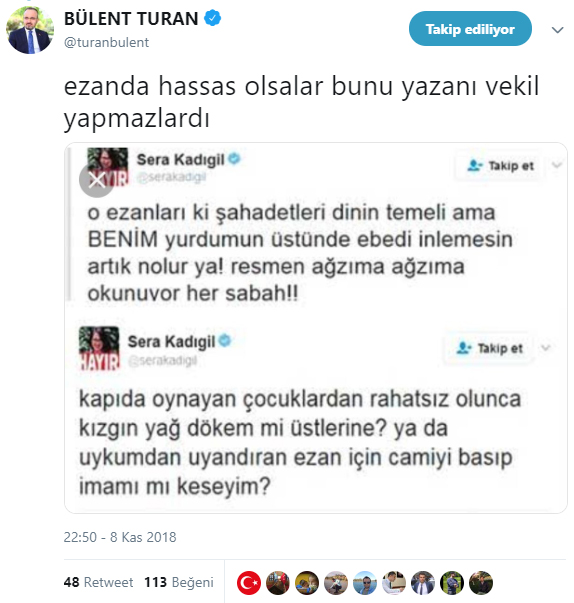Open Bülent Turan's profile picture
The image size is (574, 603).
click(30, 30)
